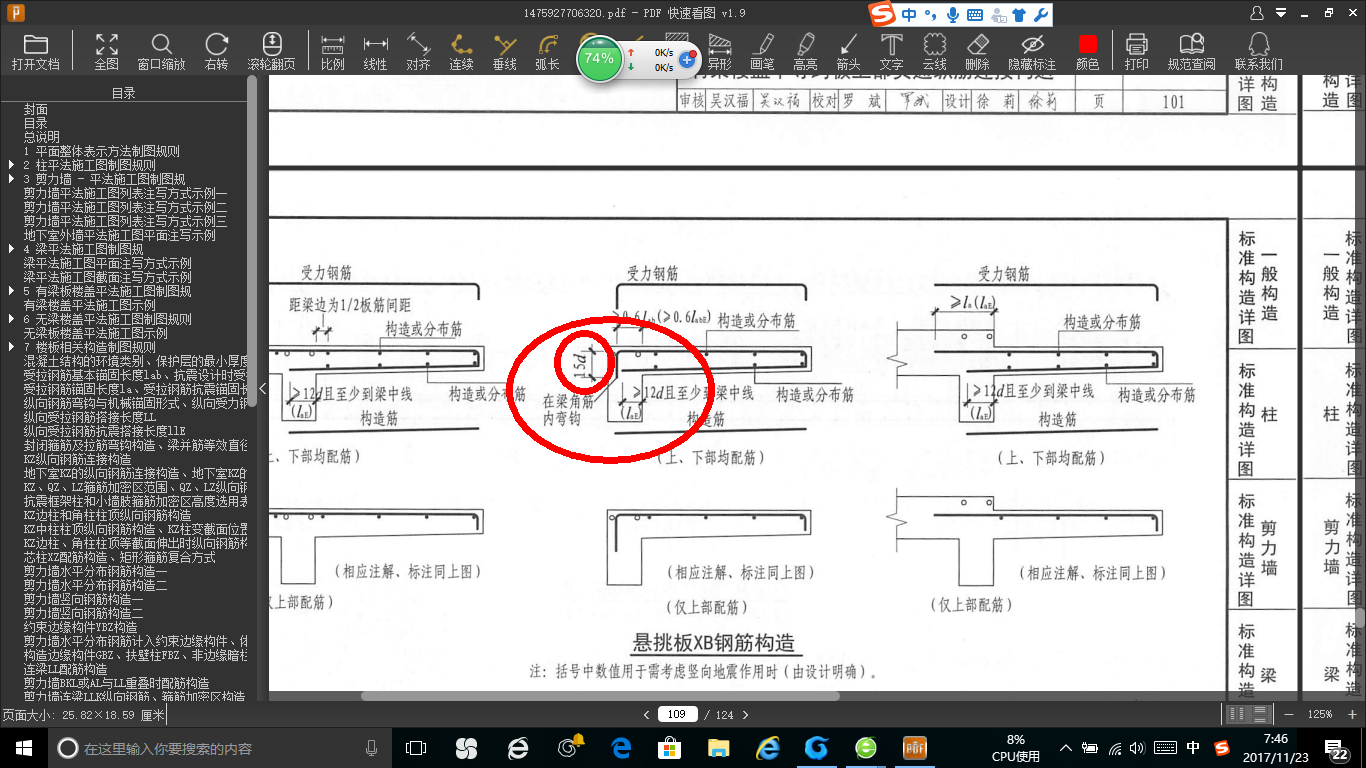
Task: Open Task View on the taskbar
Action: pos(415,747)
